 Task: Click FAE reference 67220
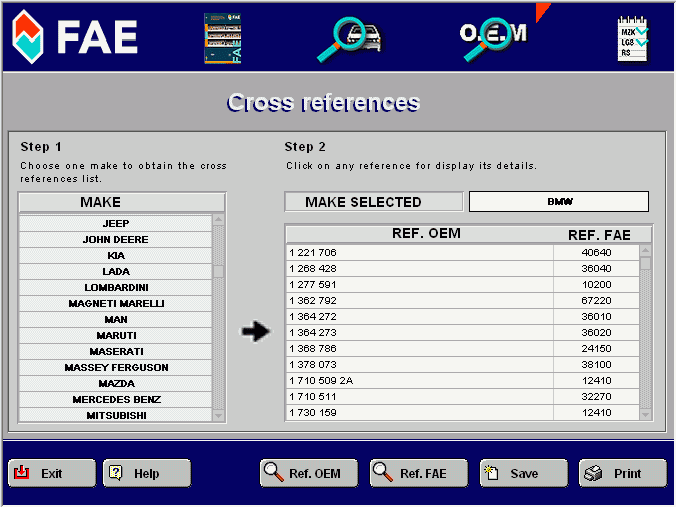[x=596, y=300]
